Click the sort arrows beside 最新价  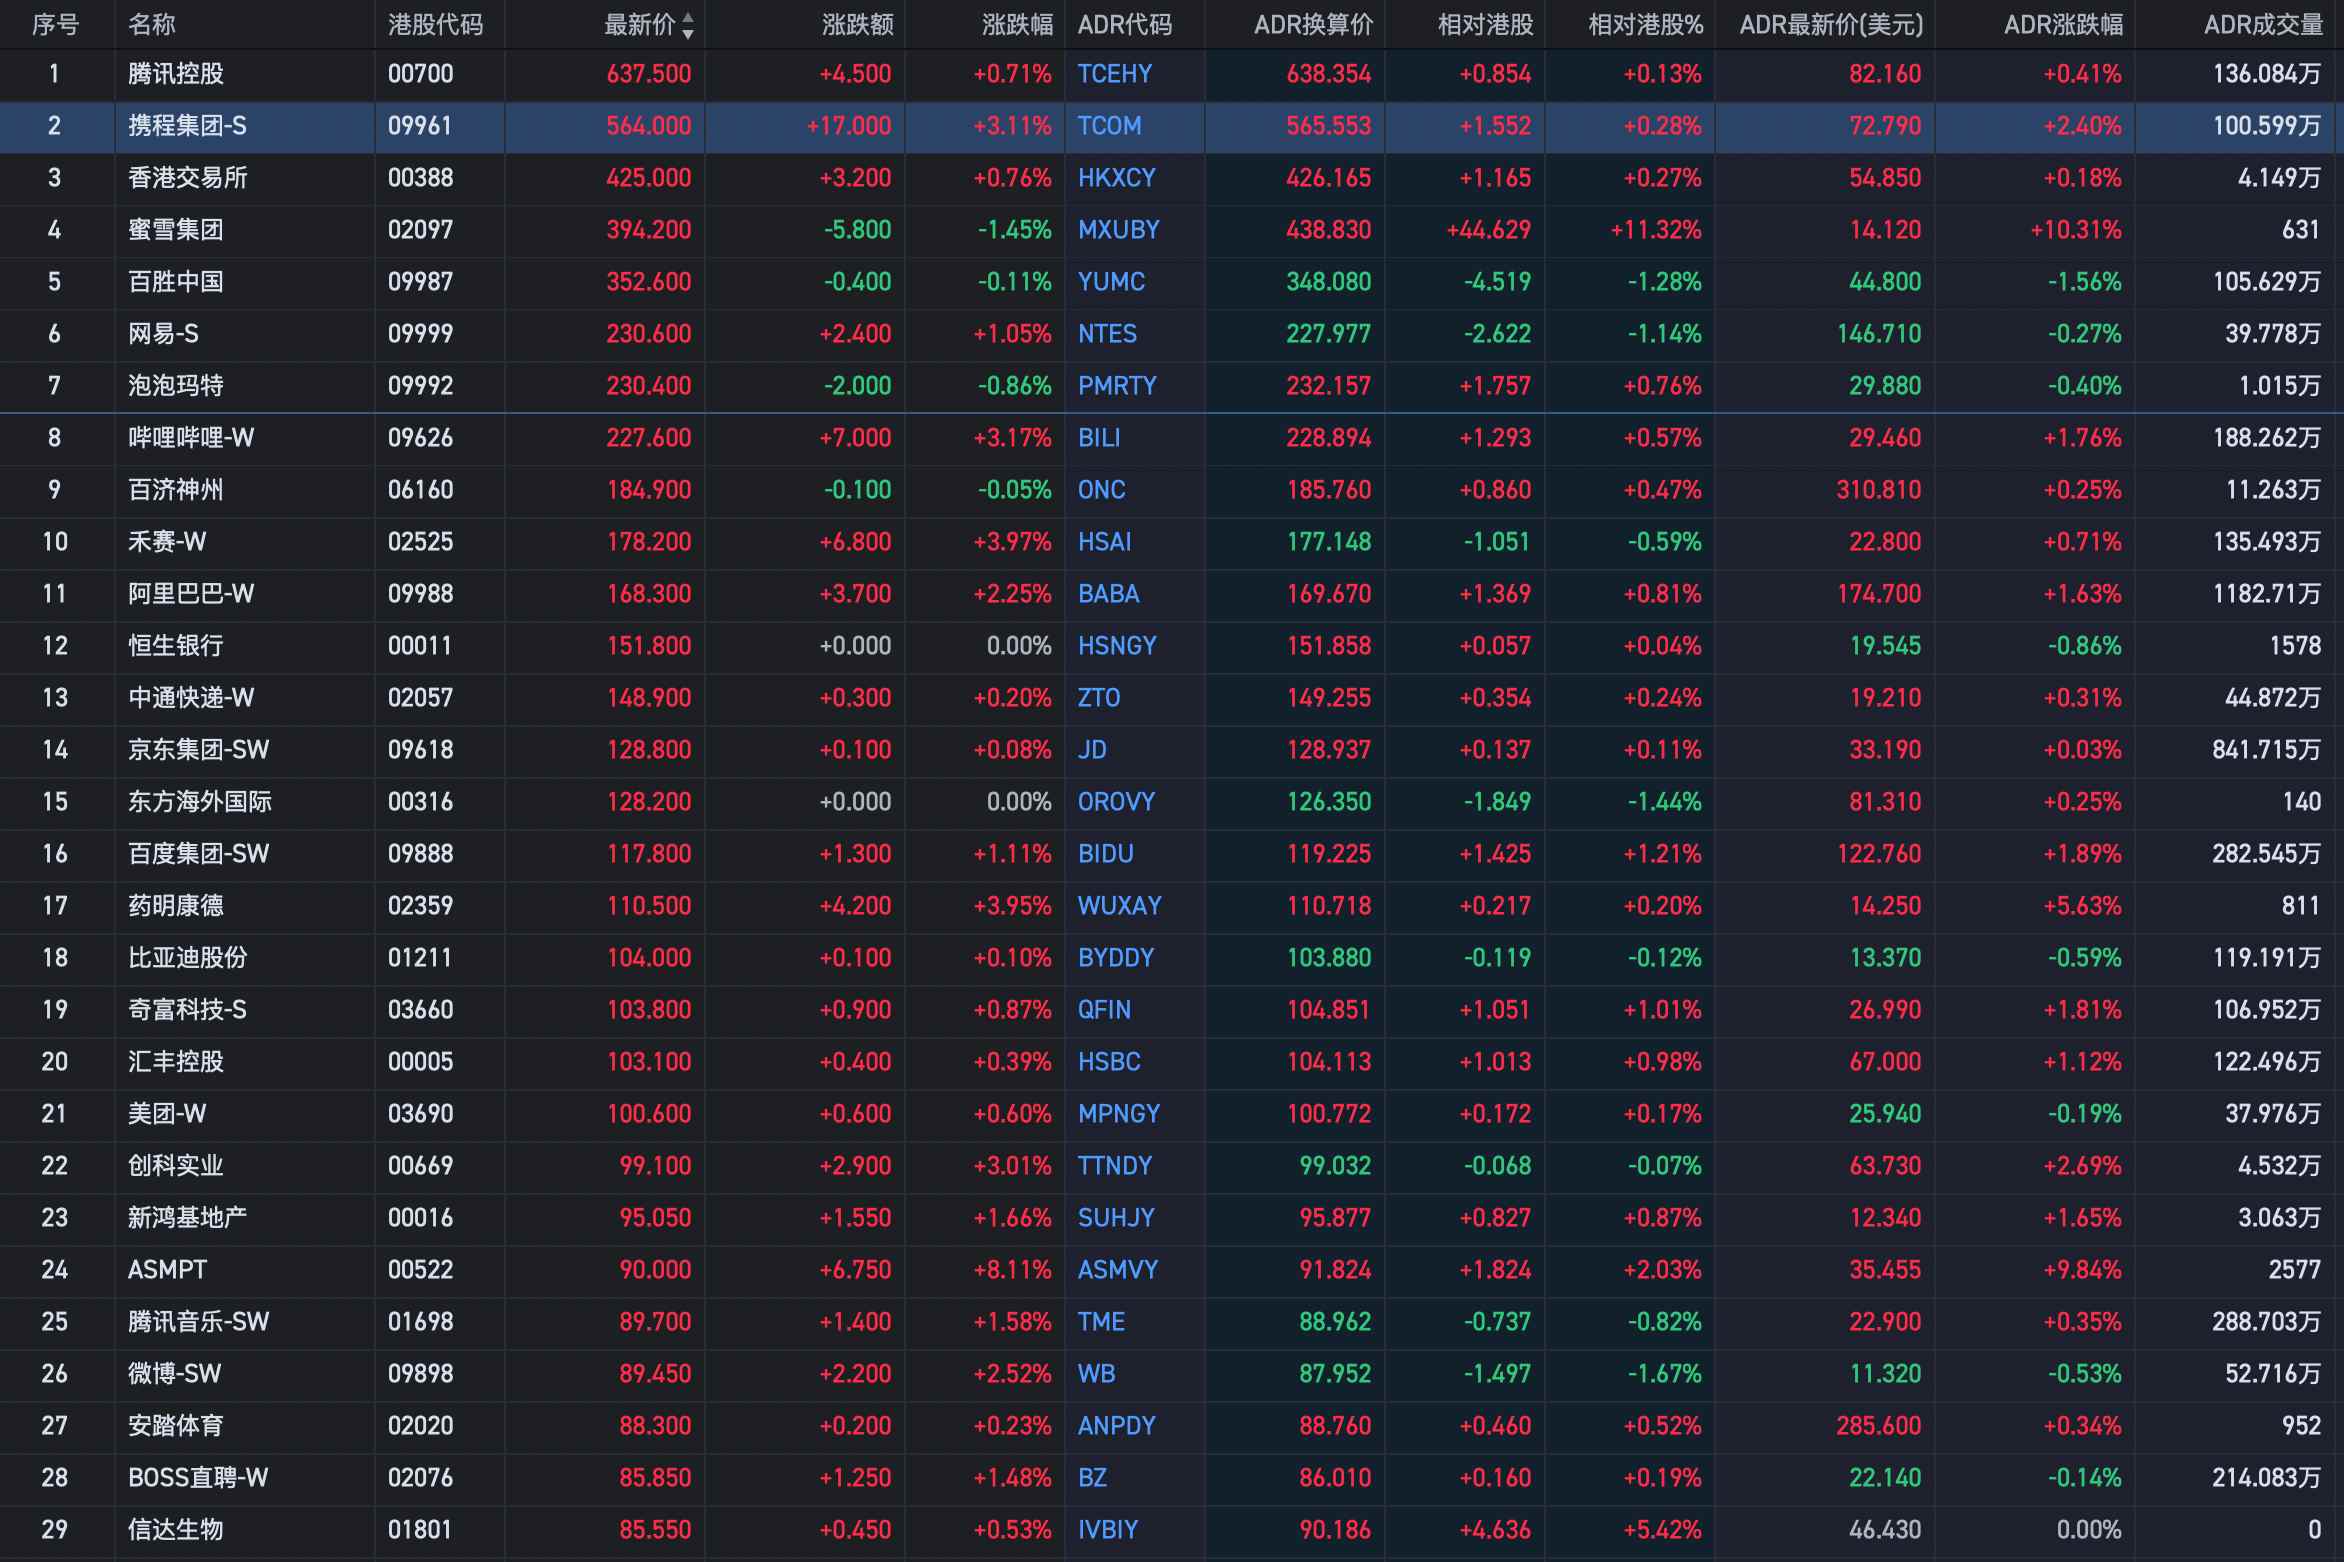(688, 26)
